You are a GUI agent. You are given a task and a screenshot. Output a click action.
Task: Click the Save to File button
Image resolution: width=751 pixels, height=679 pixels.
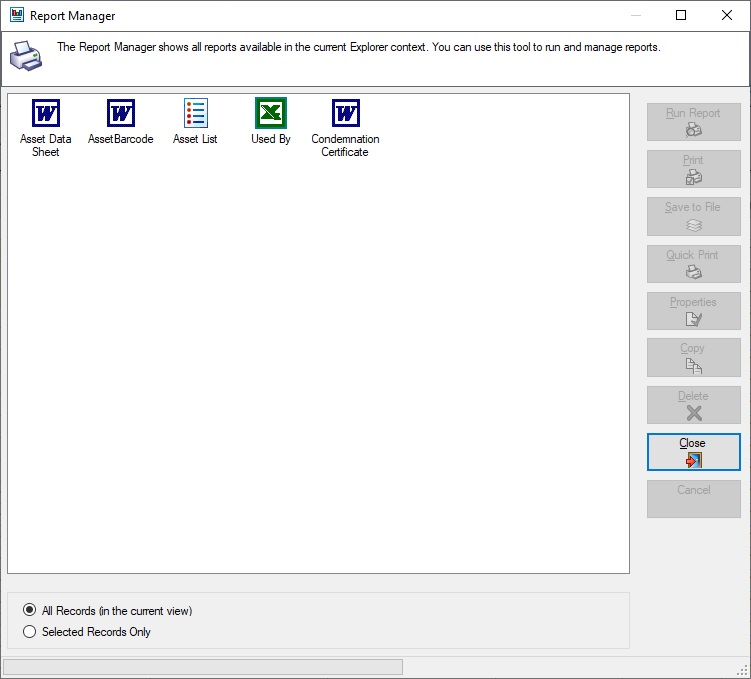694,216
